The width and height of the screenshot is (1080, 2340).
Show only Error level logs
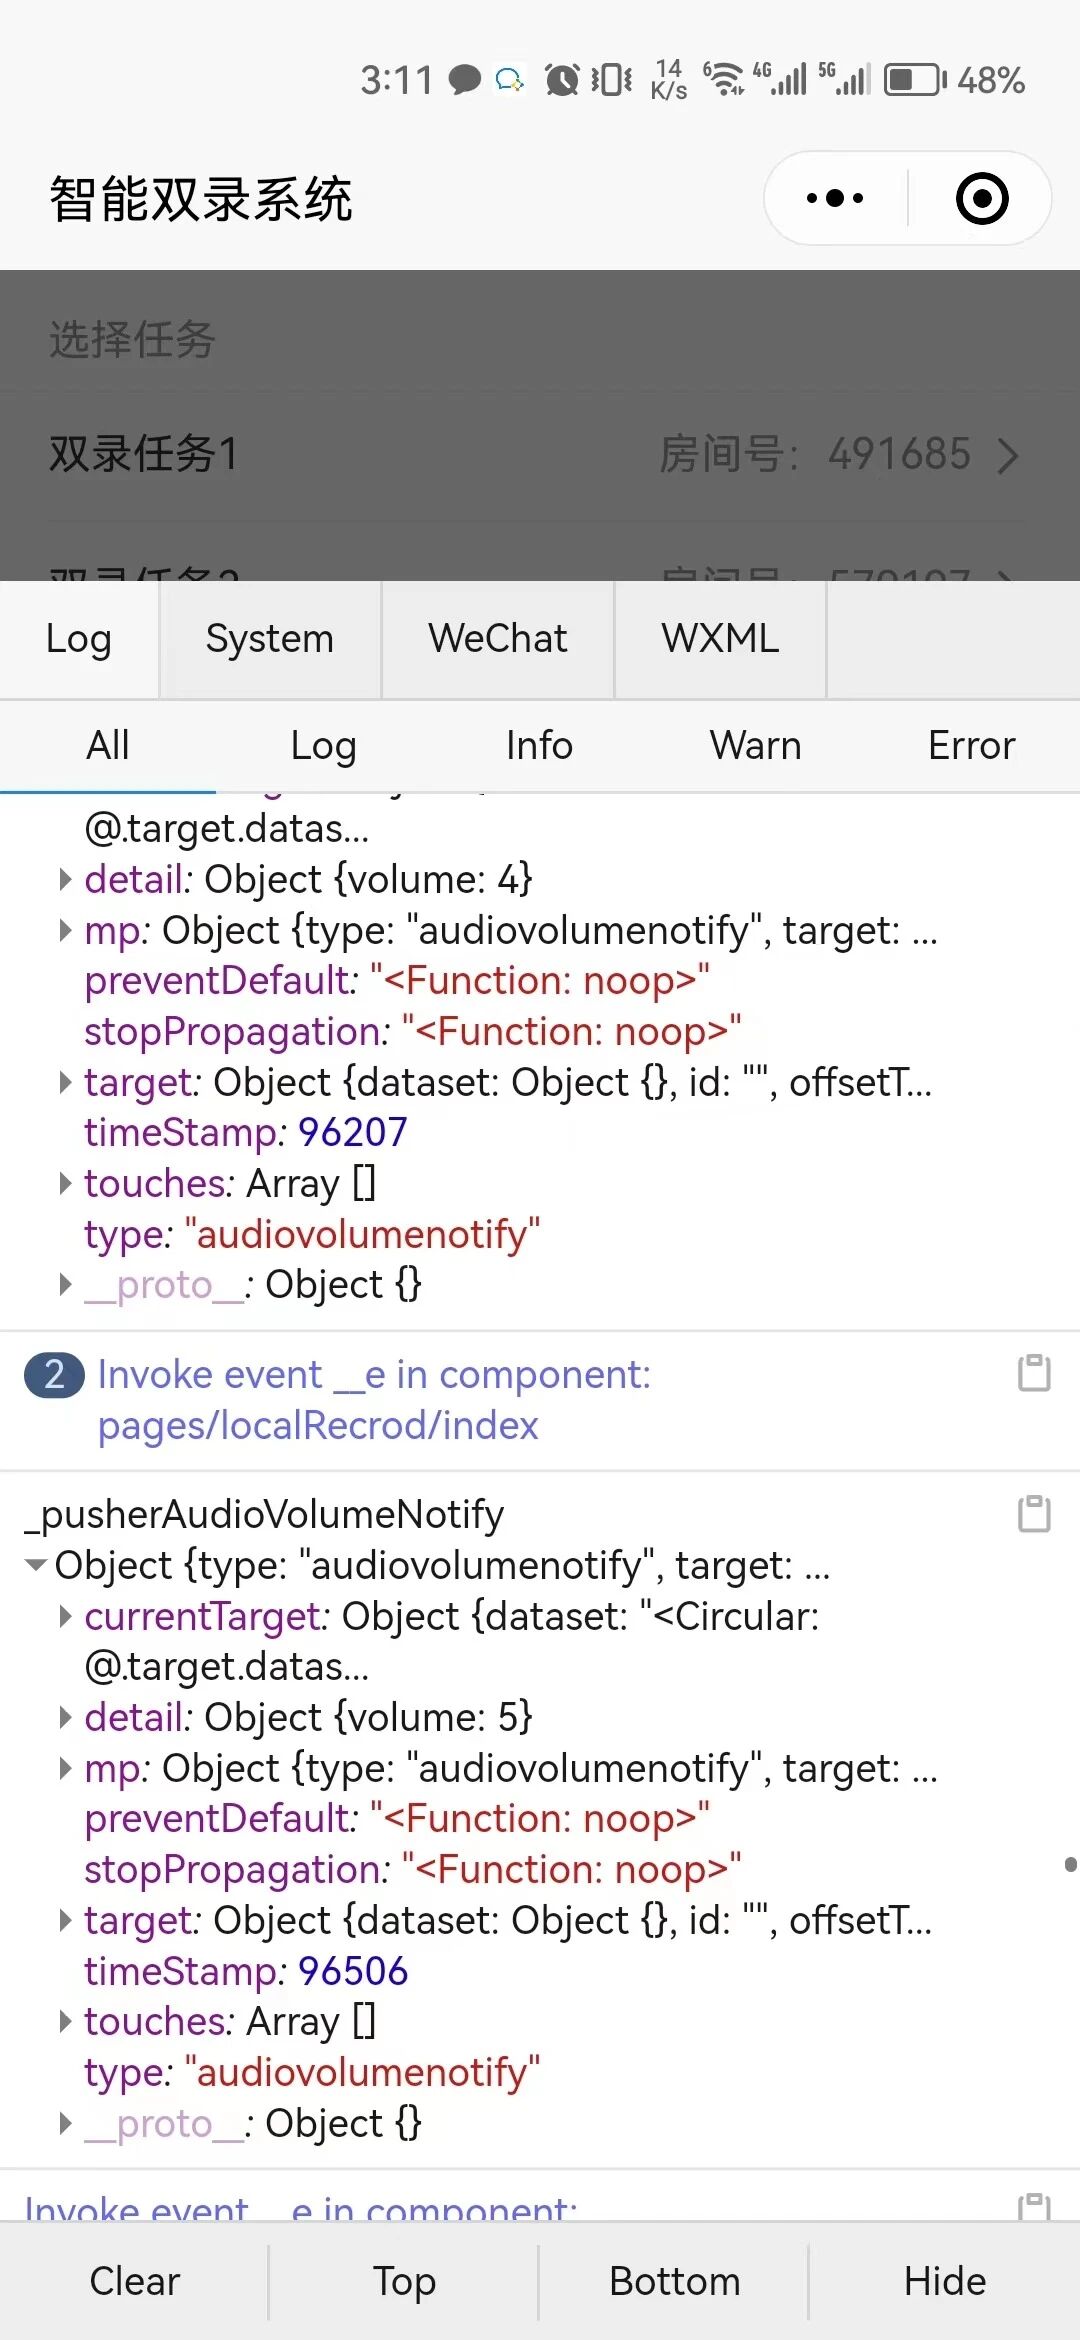click(x=971, y=746)
